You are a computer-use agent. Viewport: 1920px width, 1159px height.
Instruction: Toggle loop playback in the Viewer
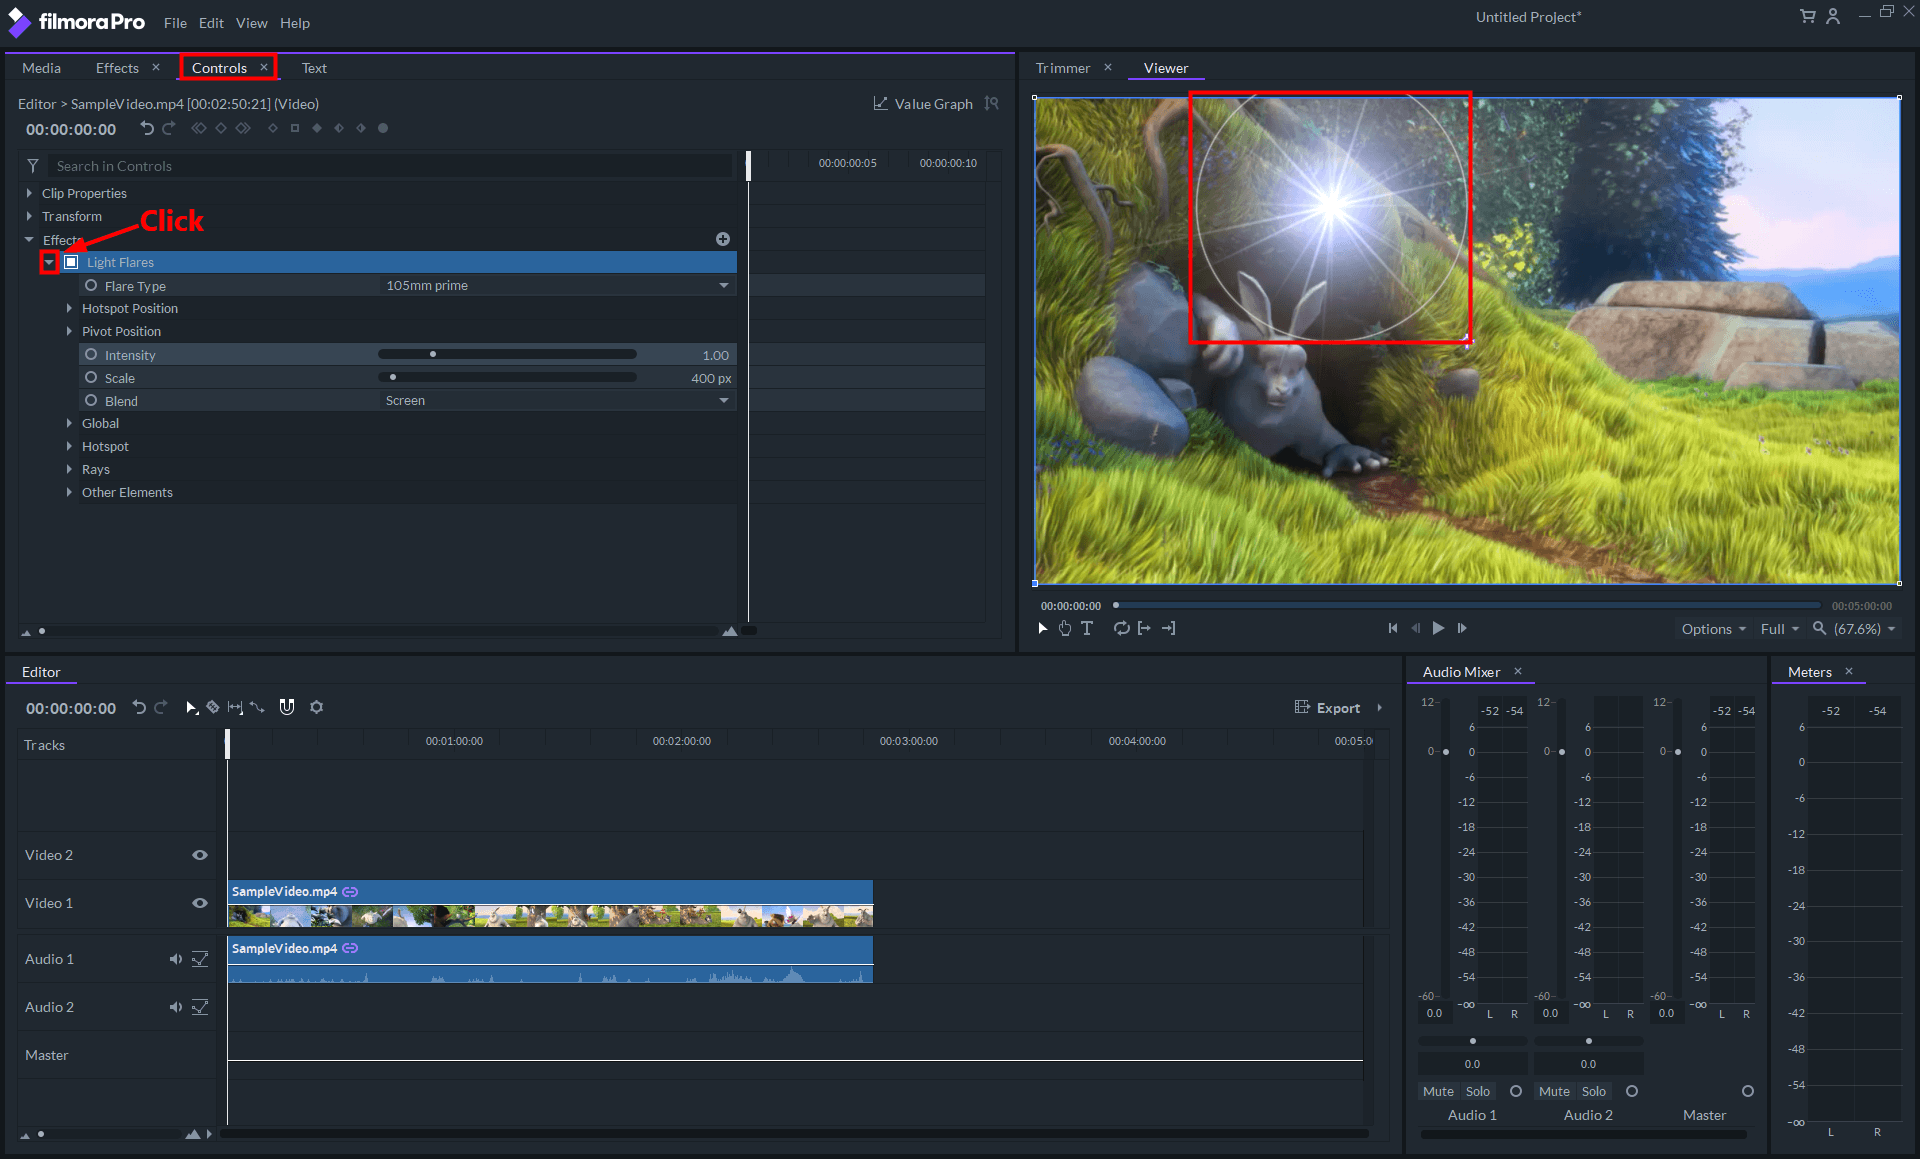point(1121,628)
